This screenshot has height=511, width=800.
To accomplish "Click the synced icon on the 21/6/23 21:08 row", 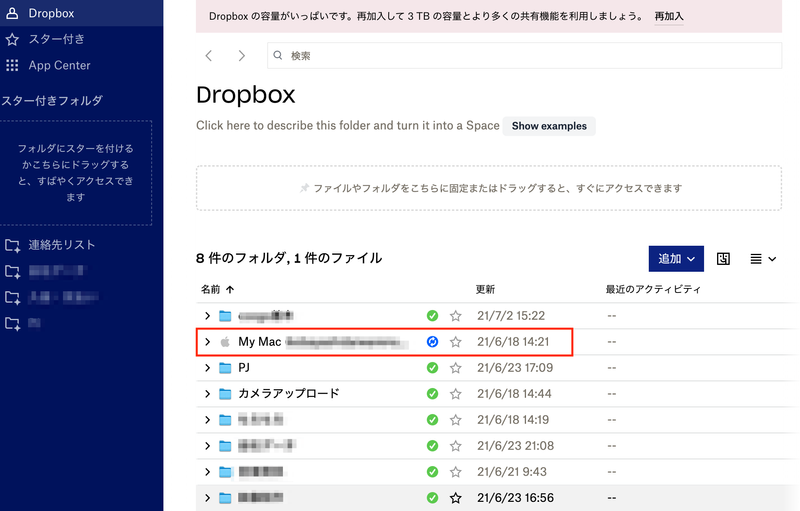I will pos(432,446).
